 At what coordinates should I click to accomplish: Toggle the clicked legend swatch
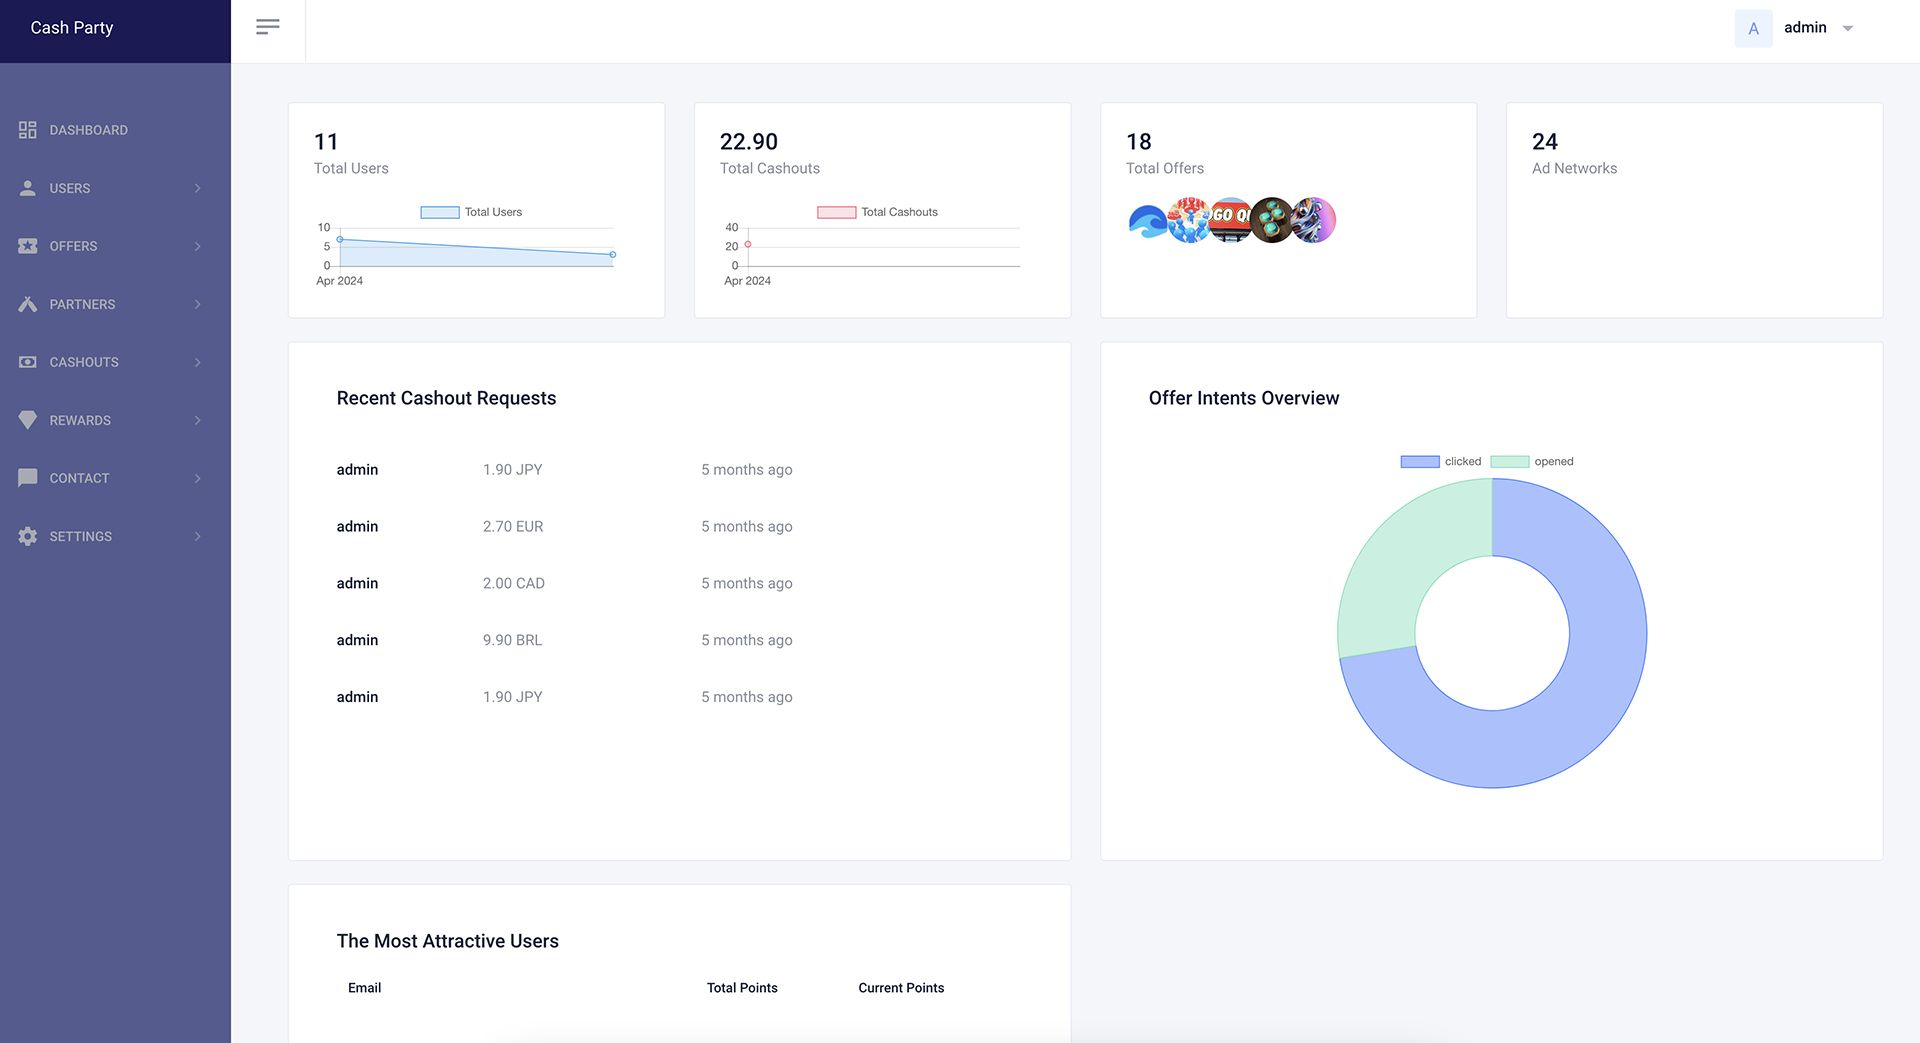1420,461
